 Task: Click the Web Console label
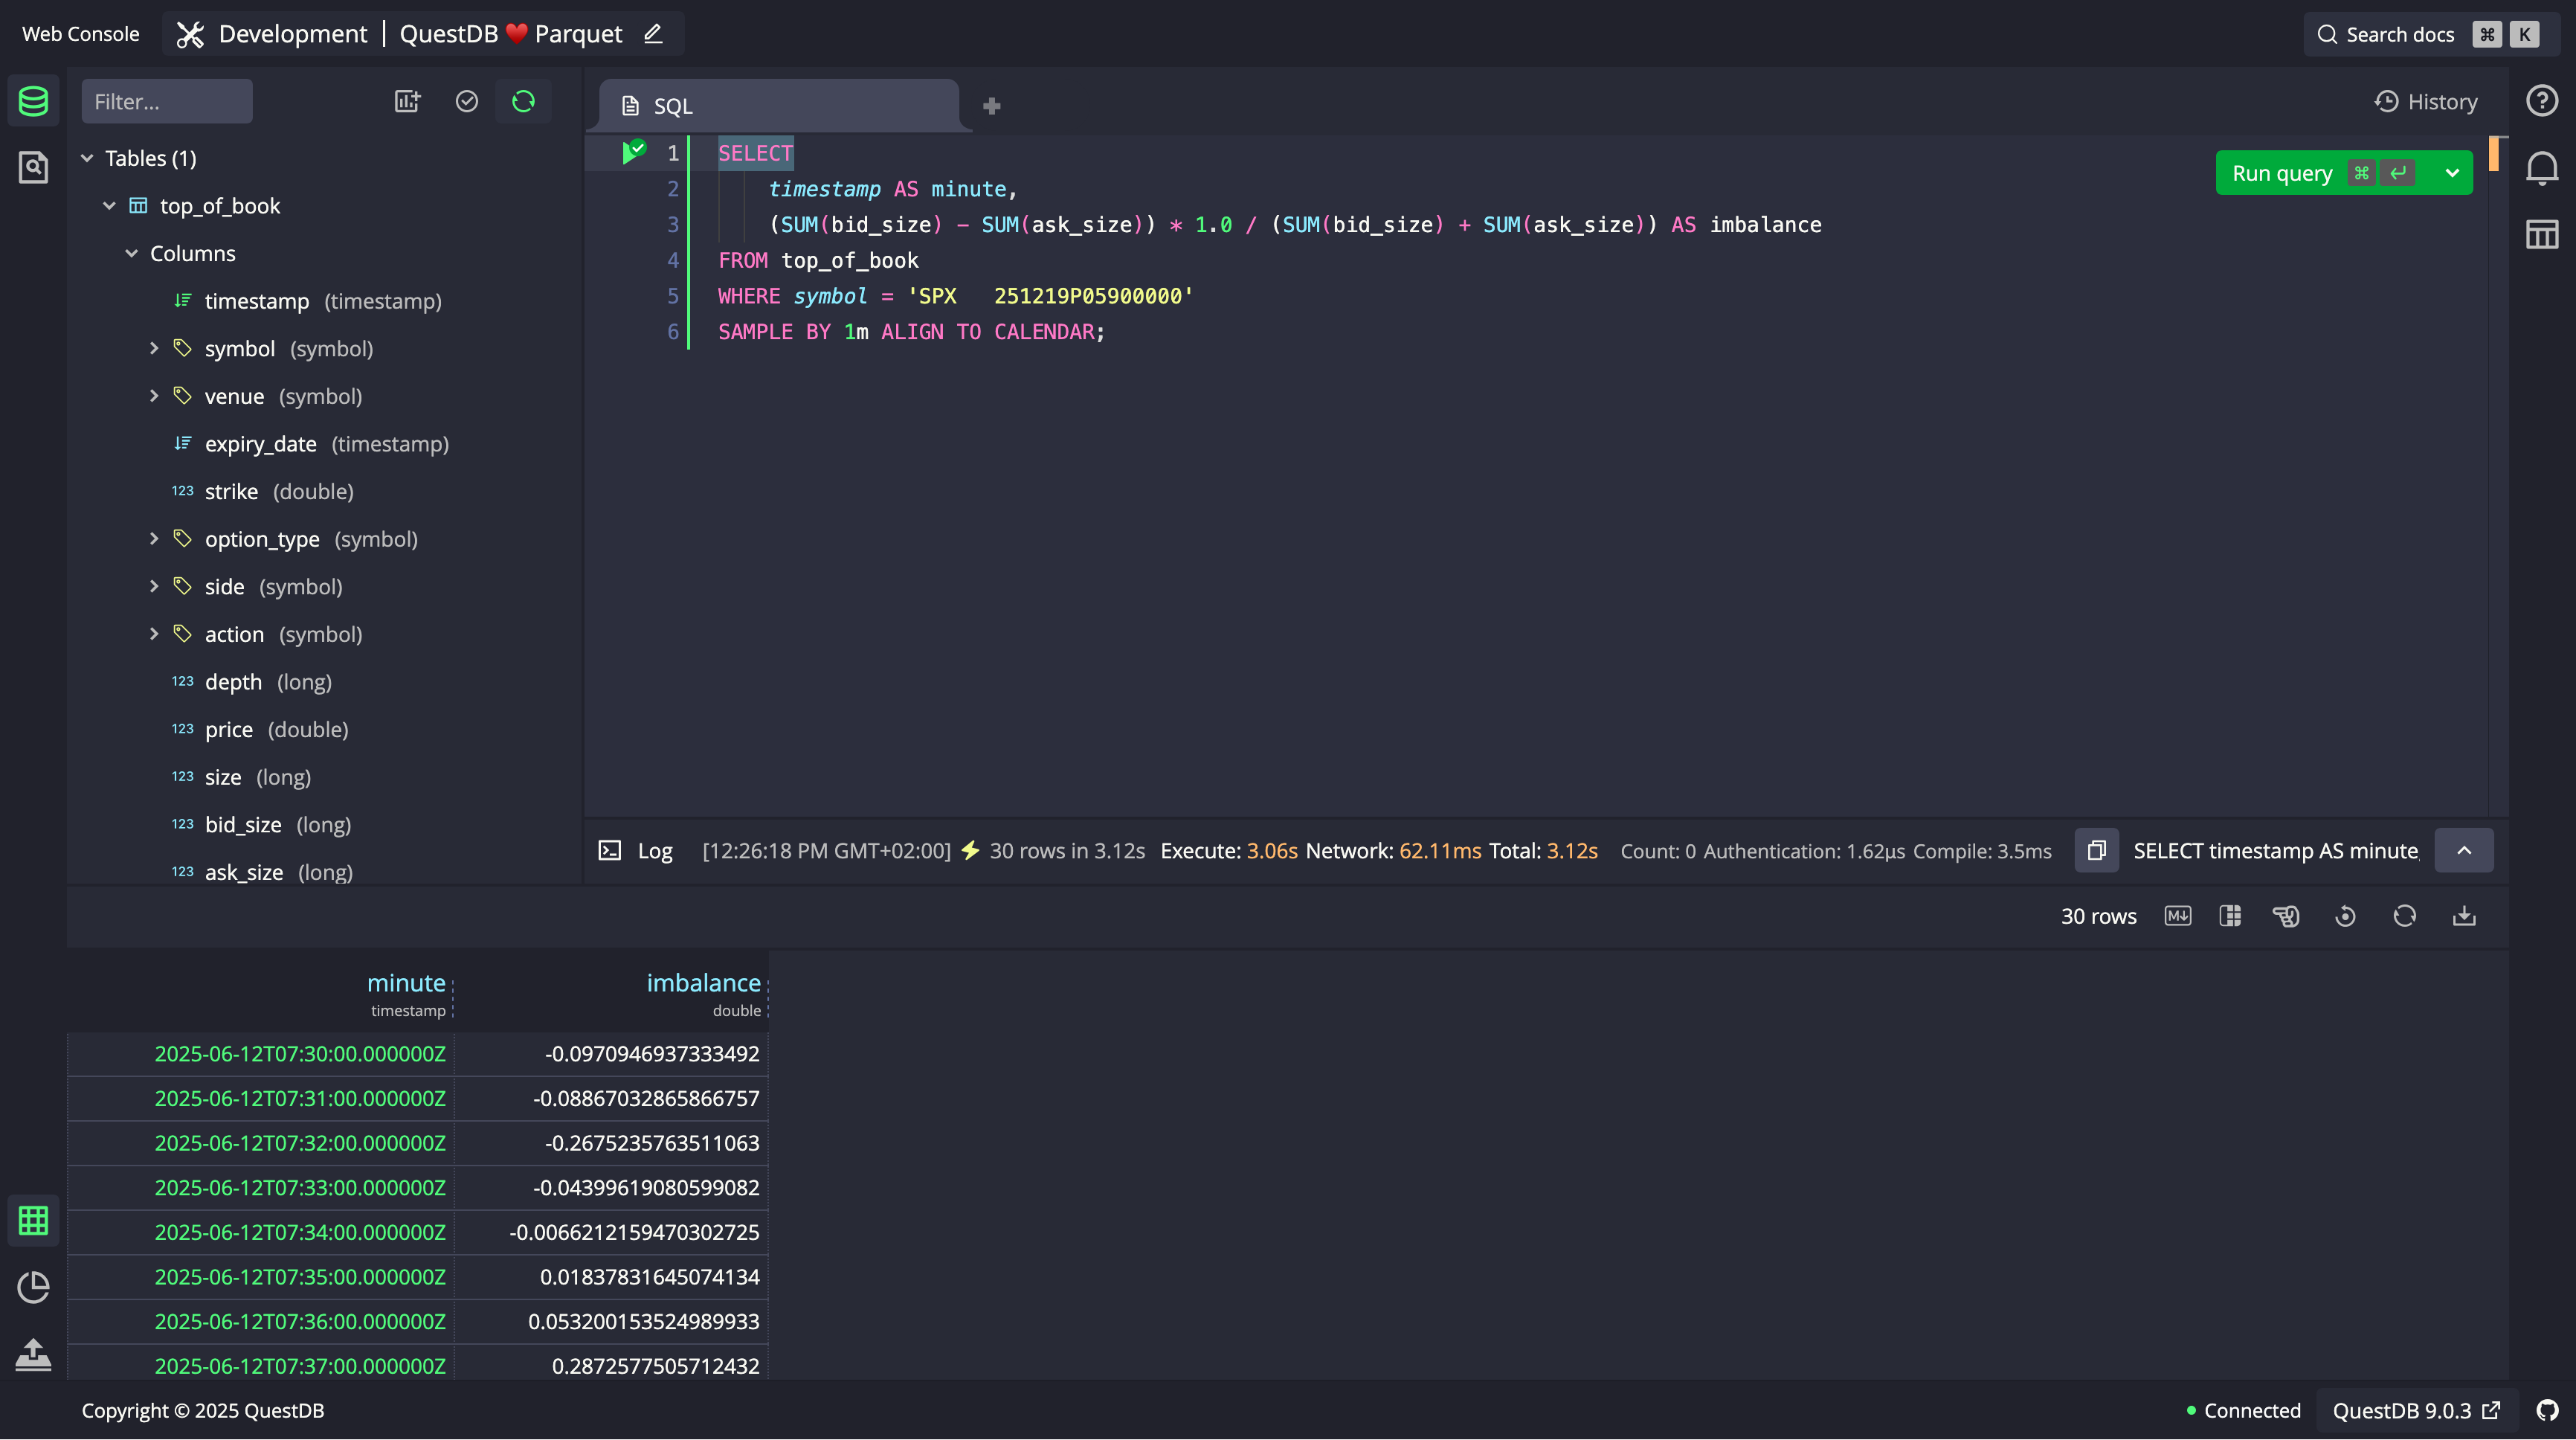(81, 34)
